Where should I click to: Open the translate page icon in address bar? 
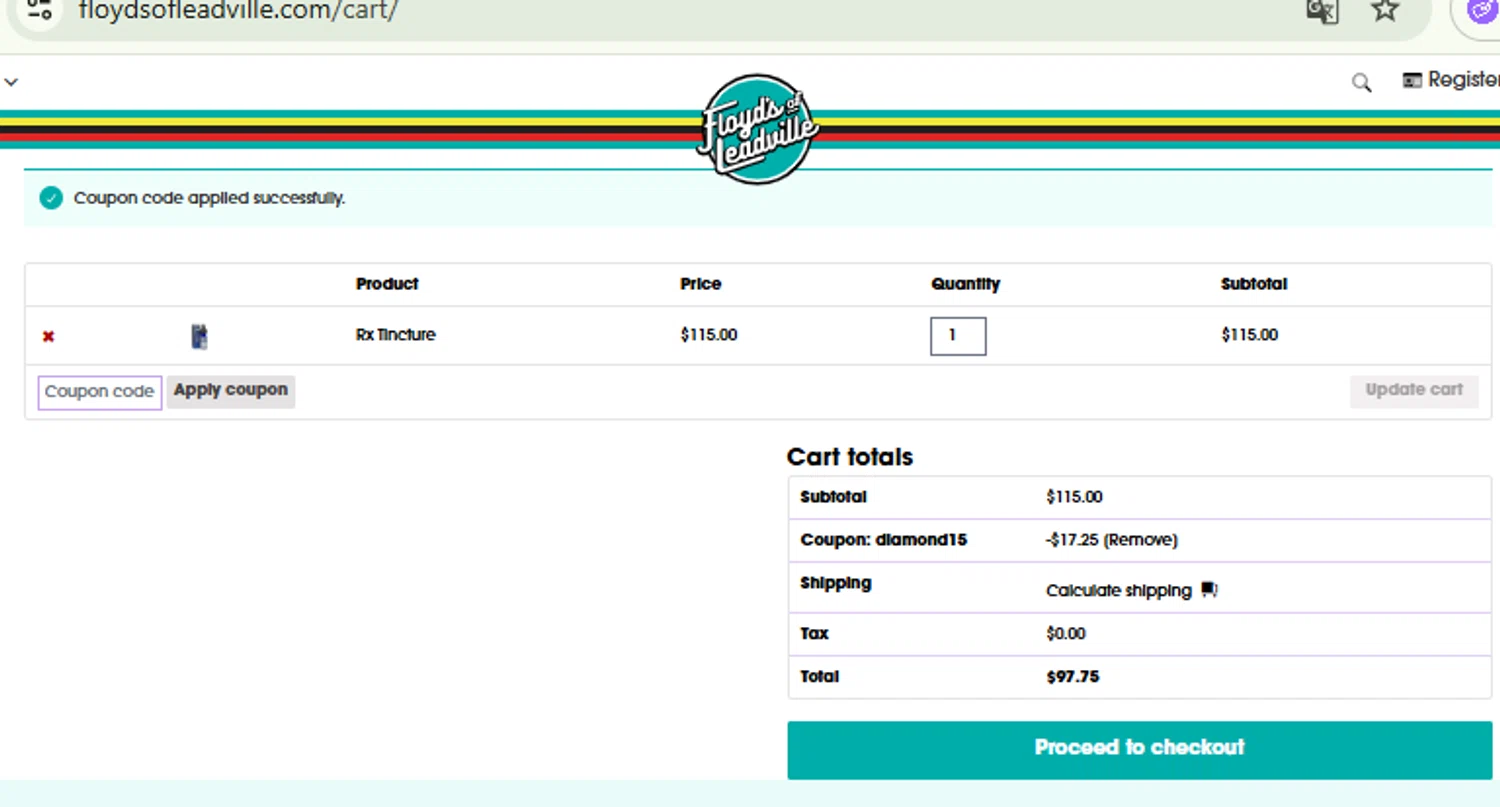[1322, 10]
